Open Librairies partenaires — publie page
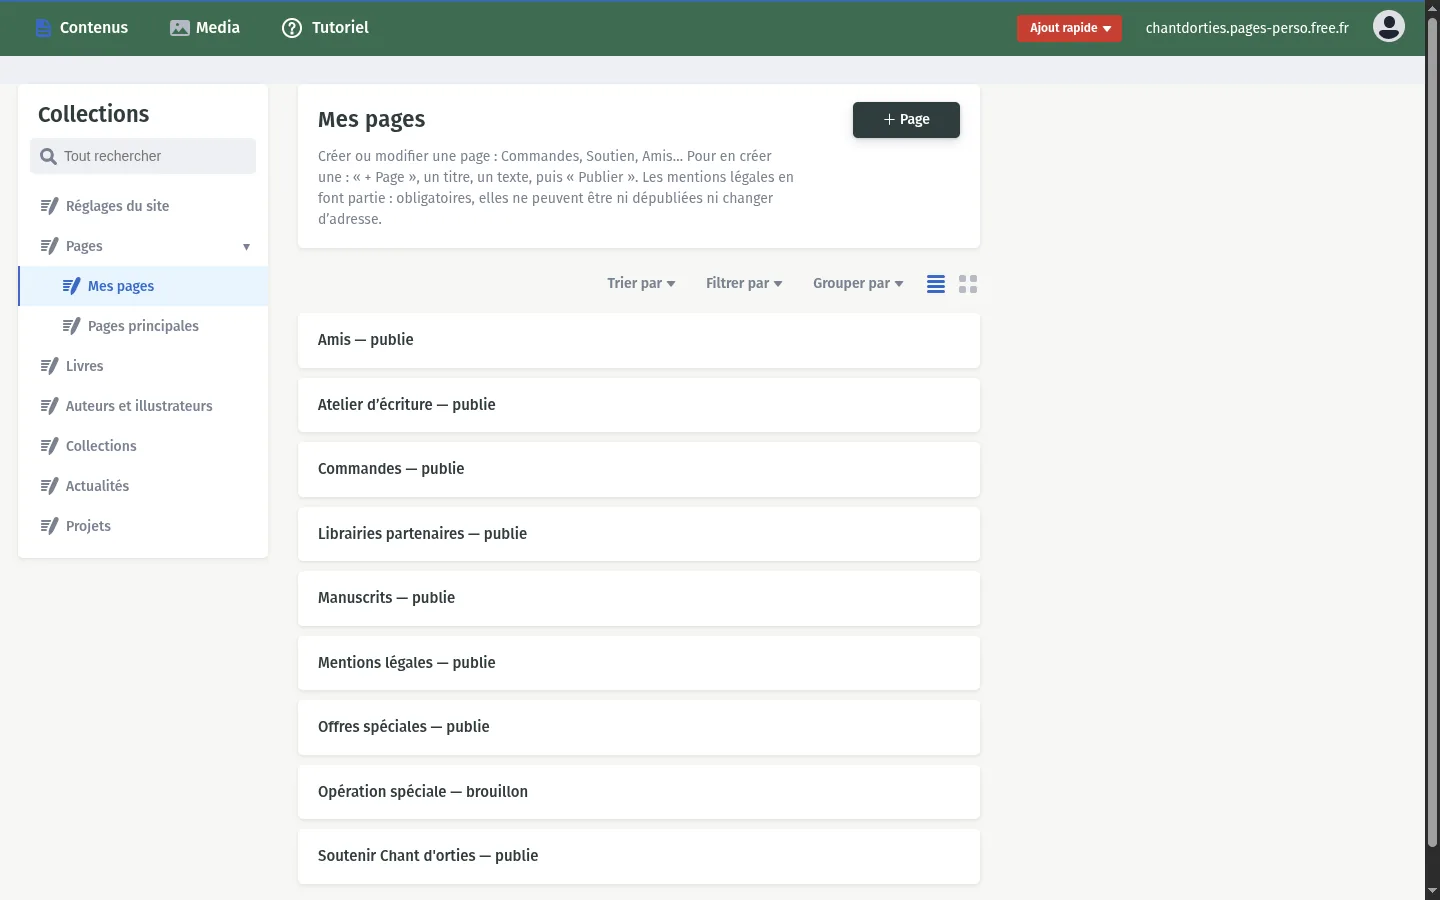Screen dimensions: 1440x900 (x=639, y=534)
